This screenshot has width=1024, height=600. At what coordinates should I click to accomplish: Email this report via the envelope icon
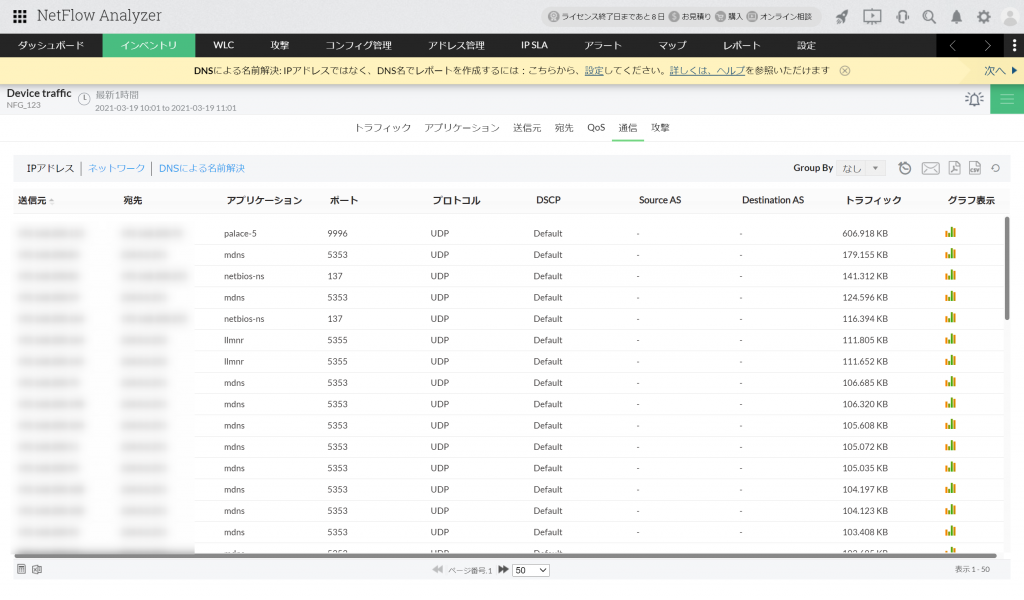(x=929, y=168)
